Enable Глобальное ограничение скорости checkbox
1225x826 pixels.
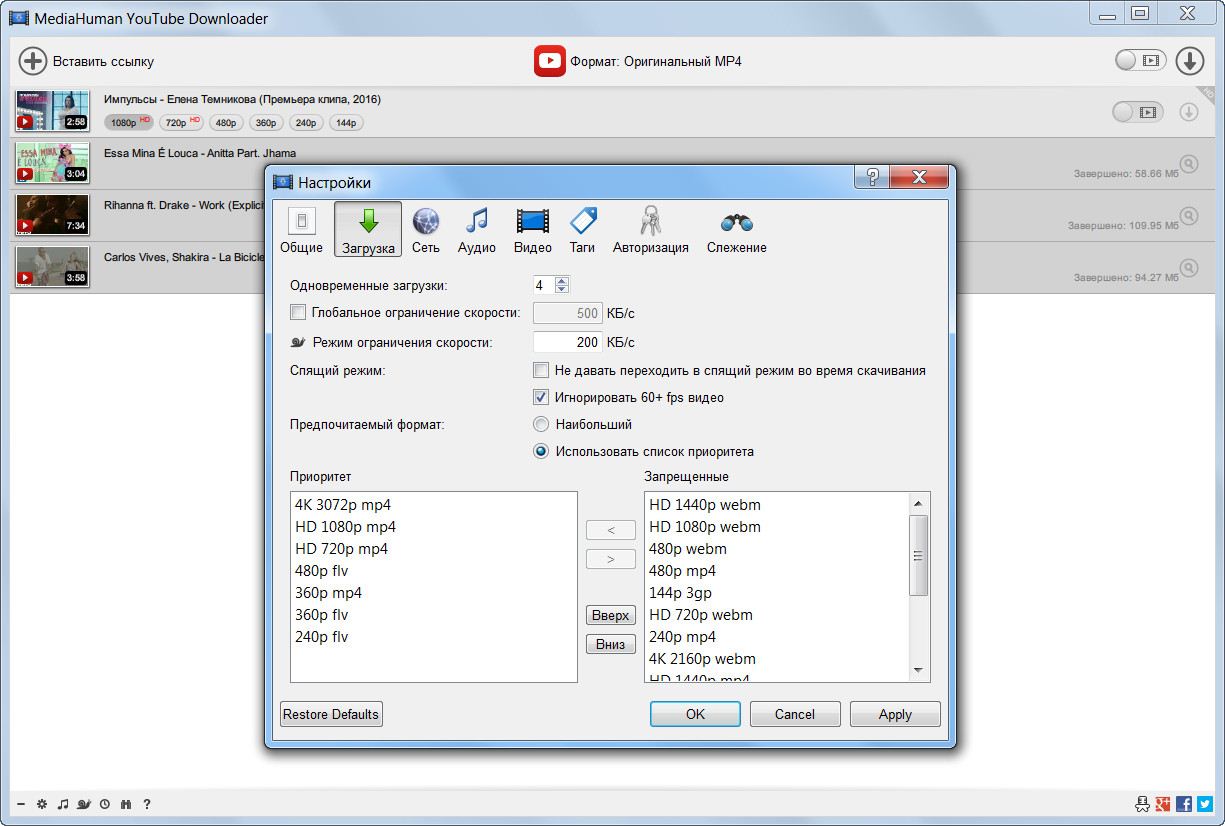pyautogui.click(x=298, y=313)
